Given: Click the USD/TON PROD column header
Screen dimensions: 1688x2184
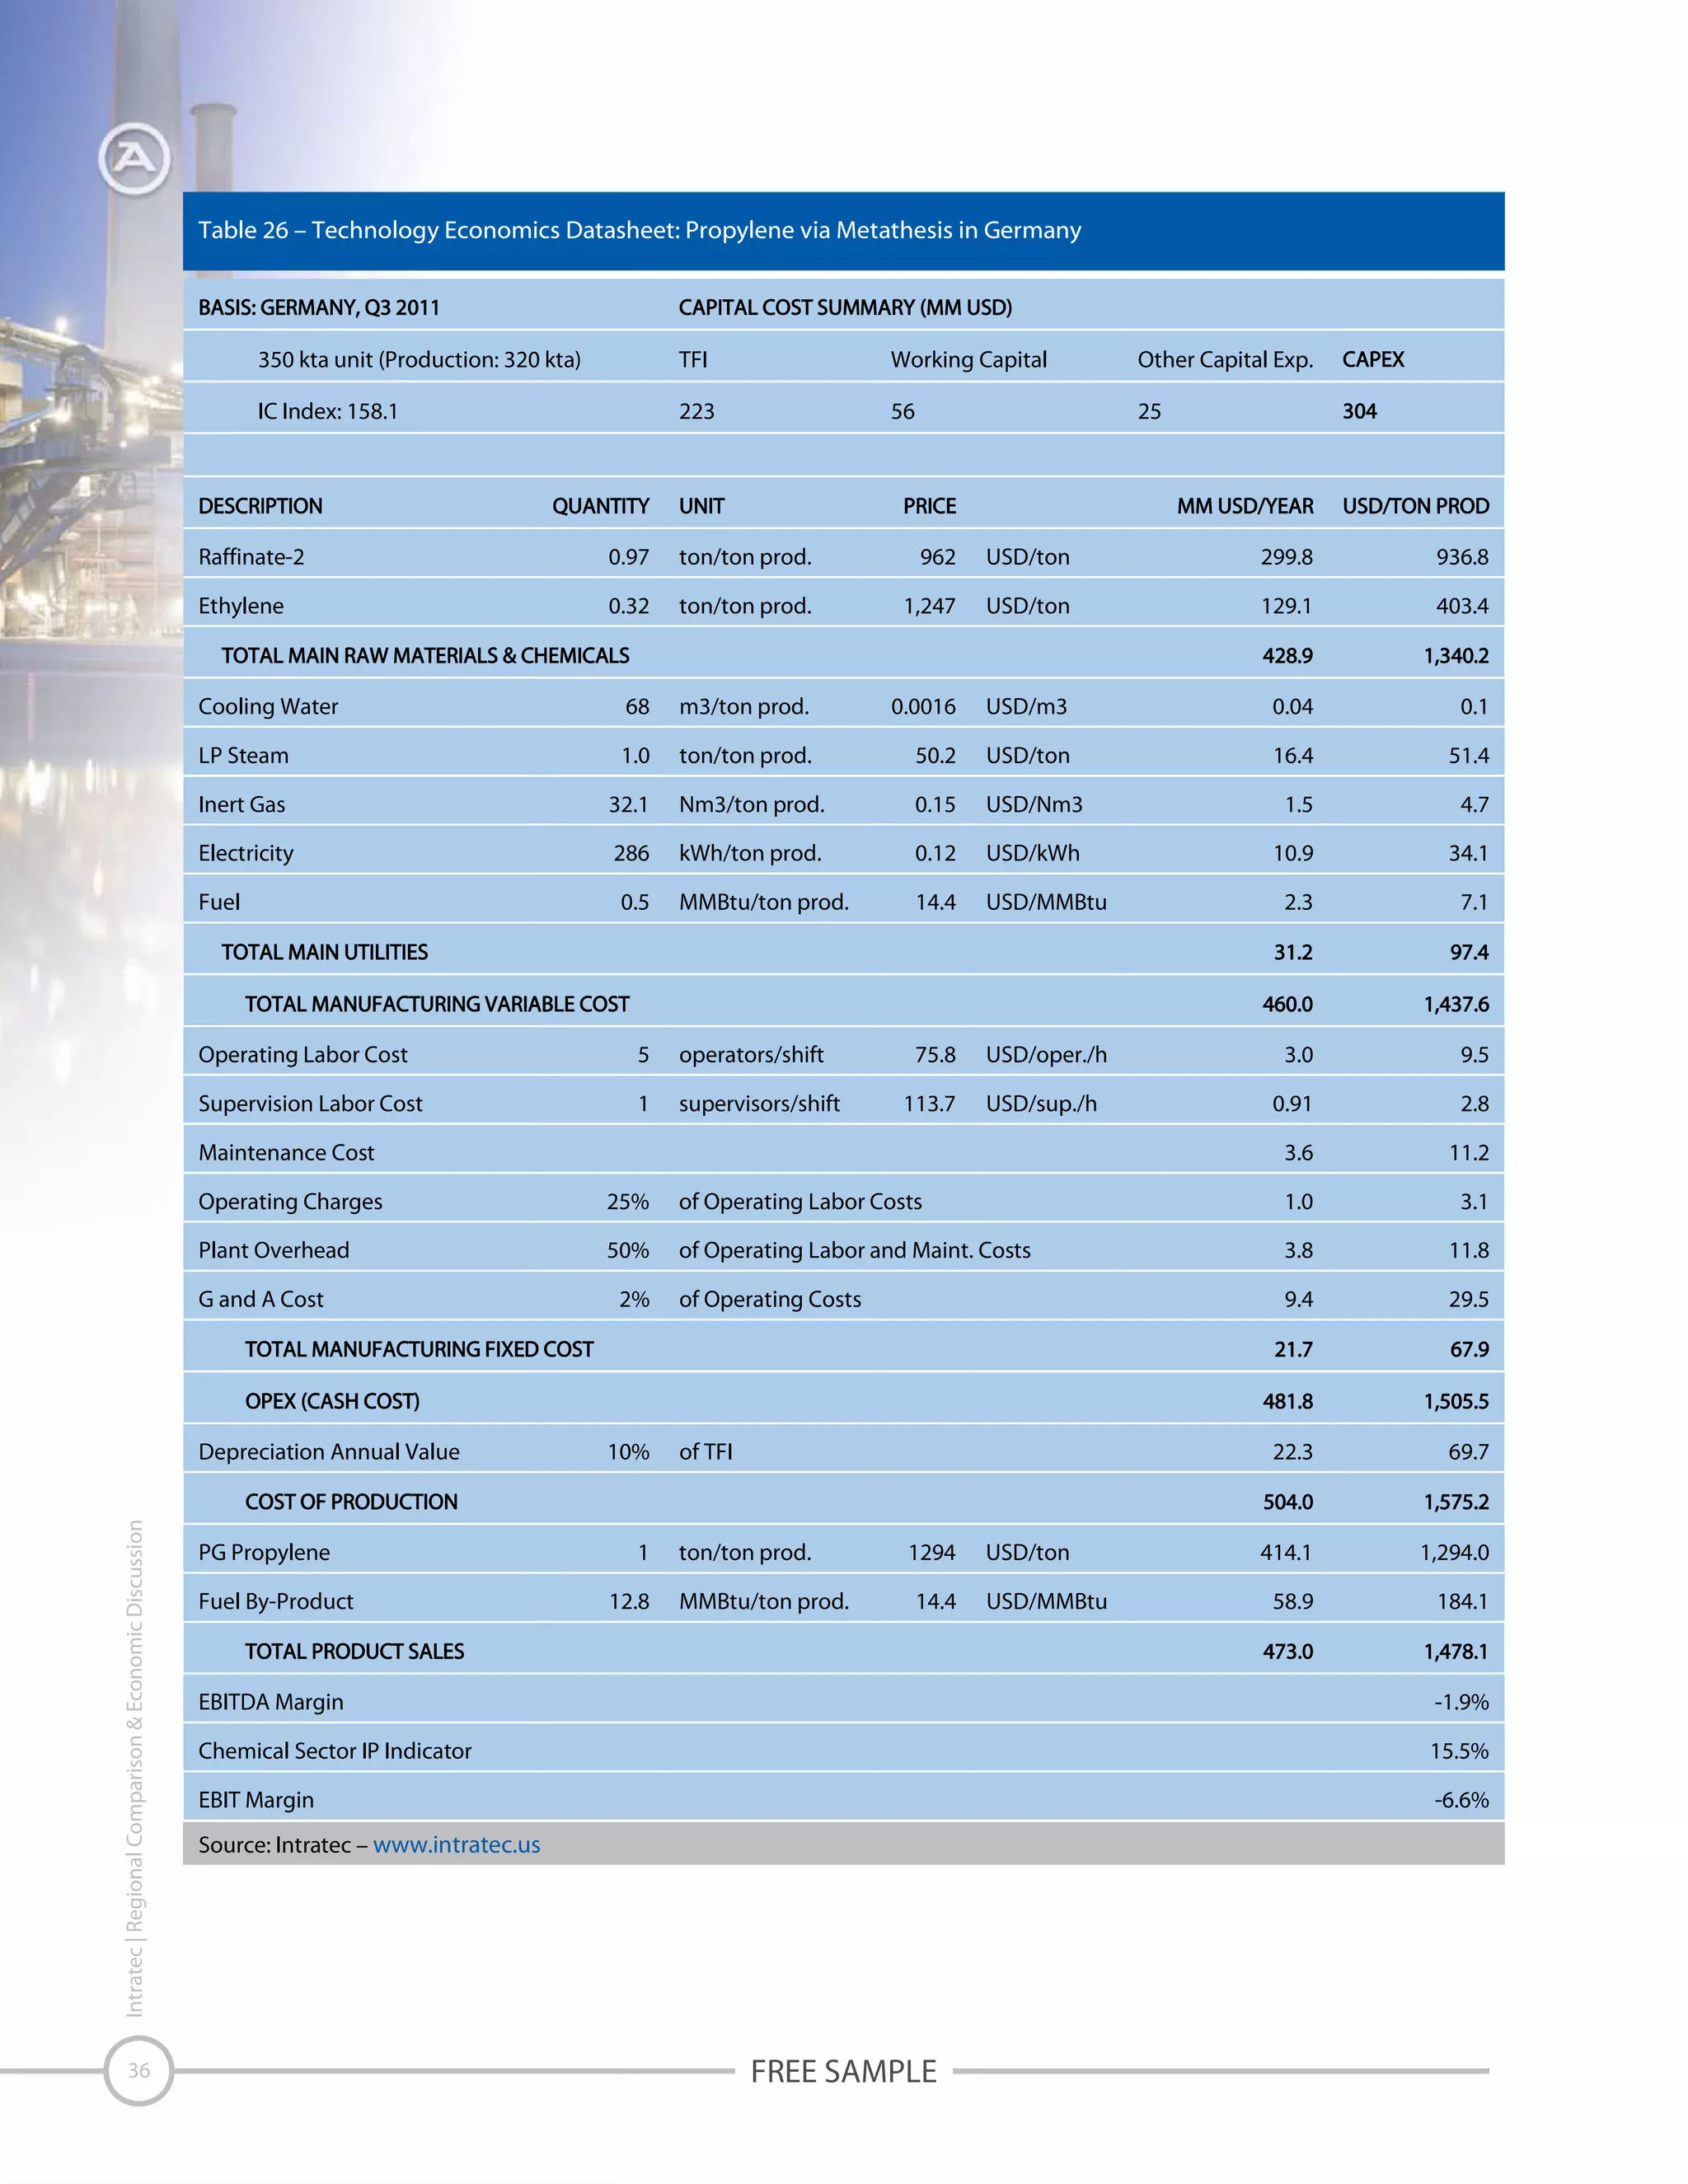Looking at the screenshot, I should 1415,506.
